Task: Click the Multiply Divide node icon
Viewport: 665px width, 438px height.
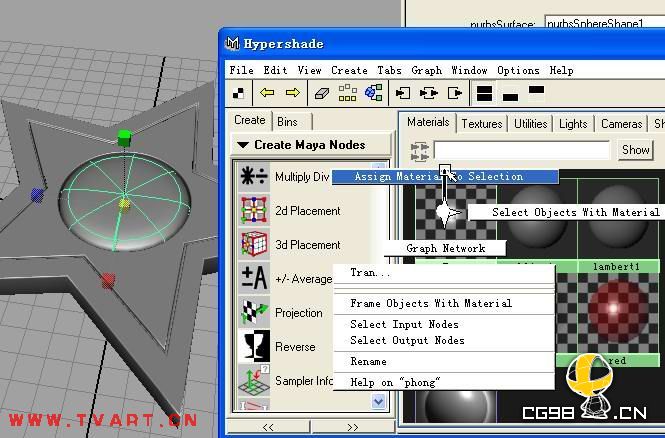Action: (x=254, y=176)
